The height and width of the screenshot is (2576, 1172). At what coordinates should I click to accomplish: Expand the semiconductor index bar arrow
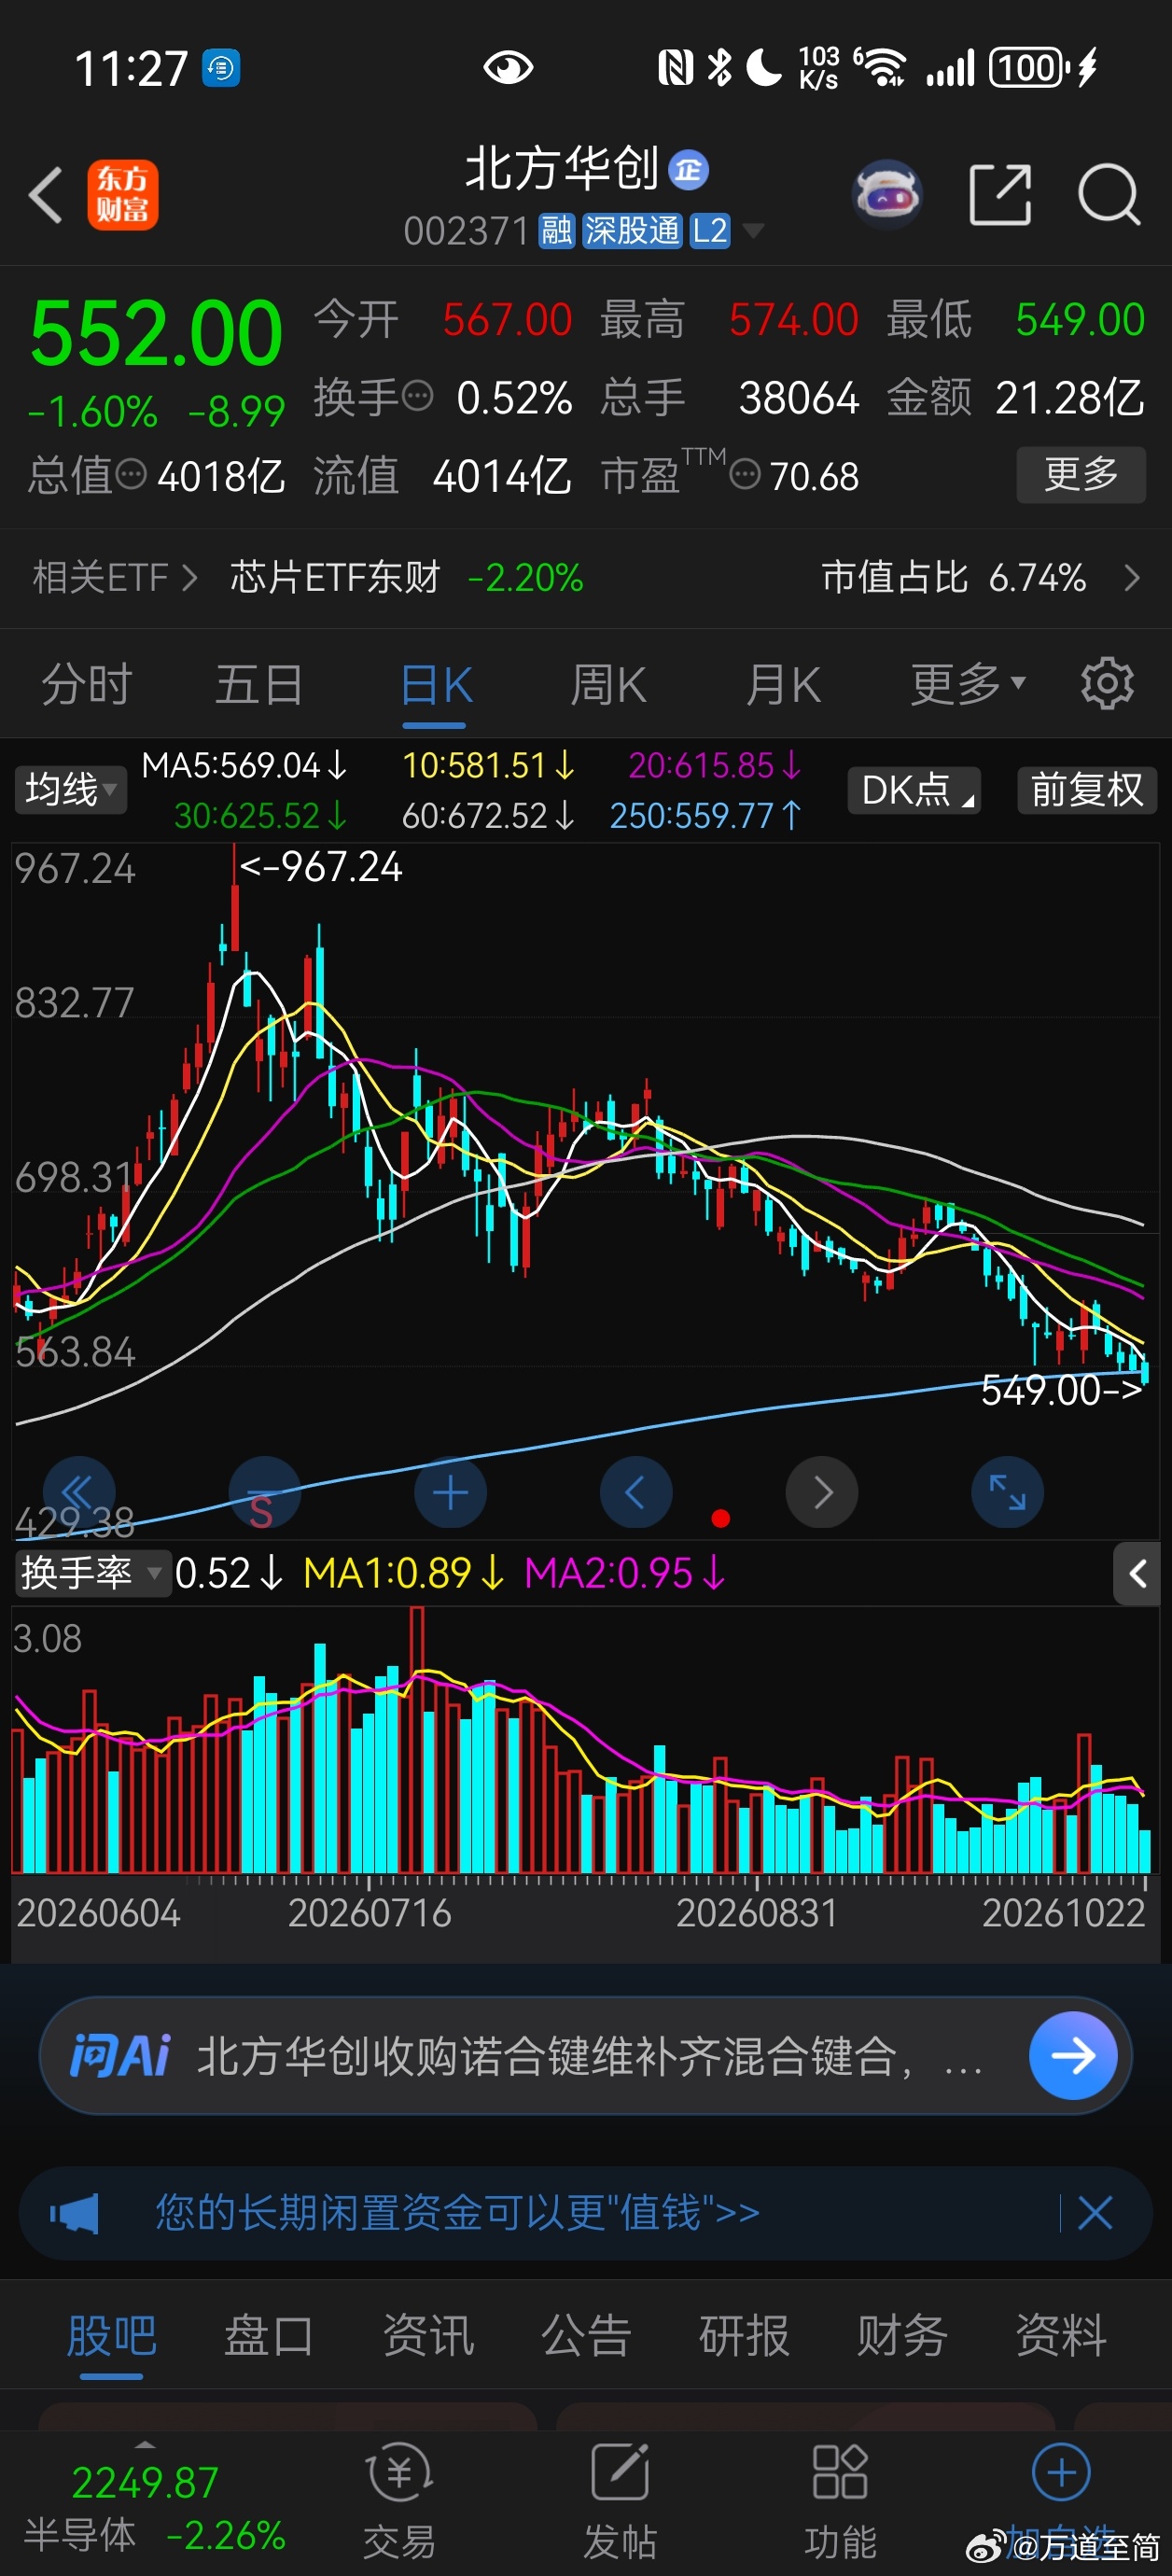click(x=145, y=2445)
